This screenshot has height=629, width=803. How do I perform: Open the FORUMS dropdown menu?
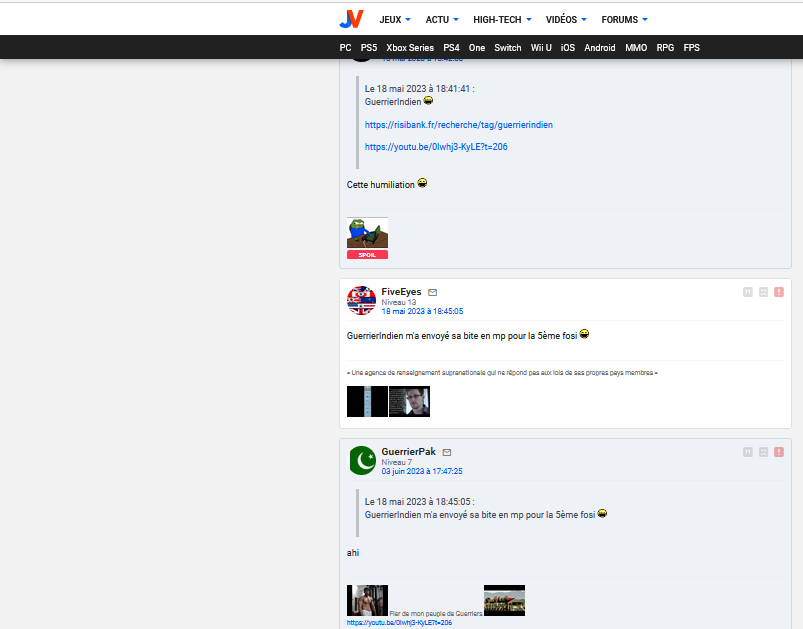click(x=624, y=19)
